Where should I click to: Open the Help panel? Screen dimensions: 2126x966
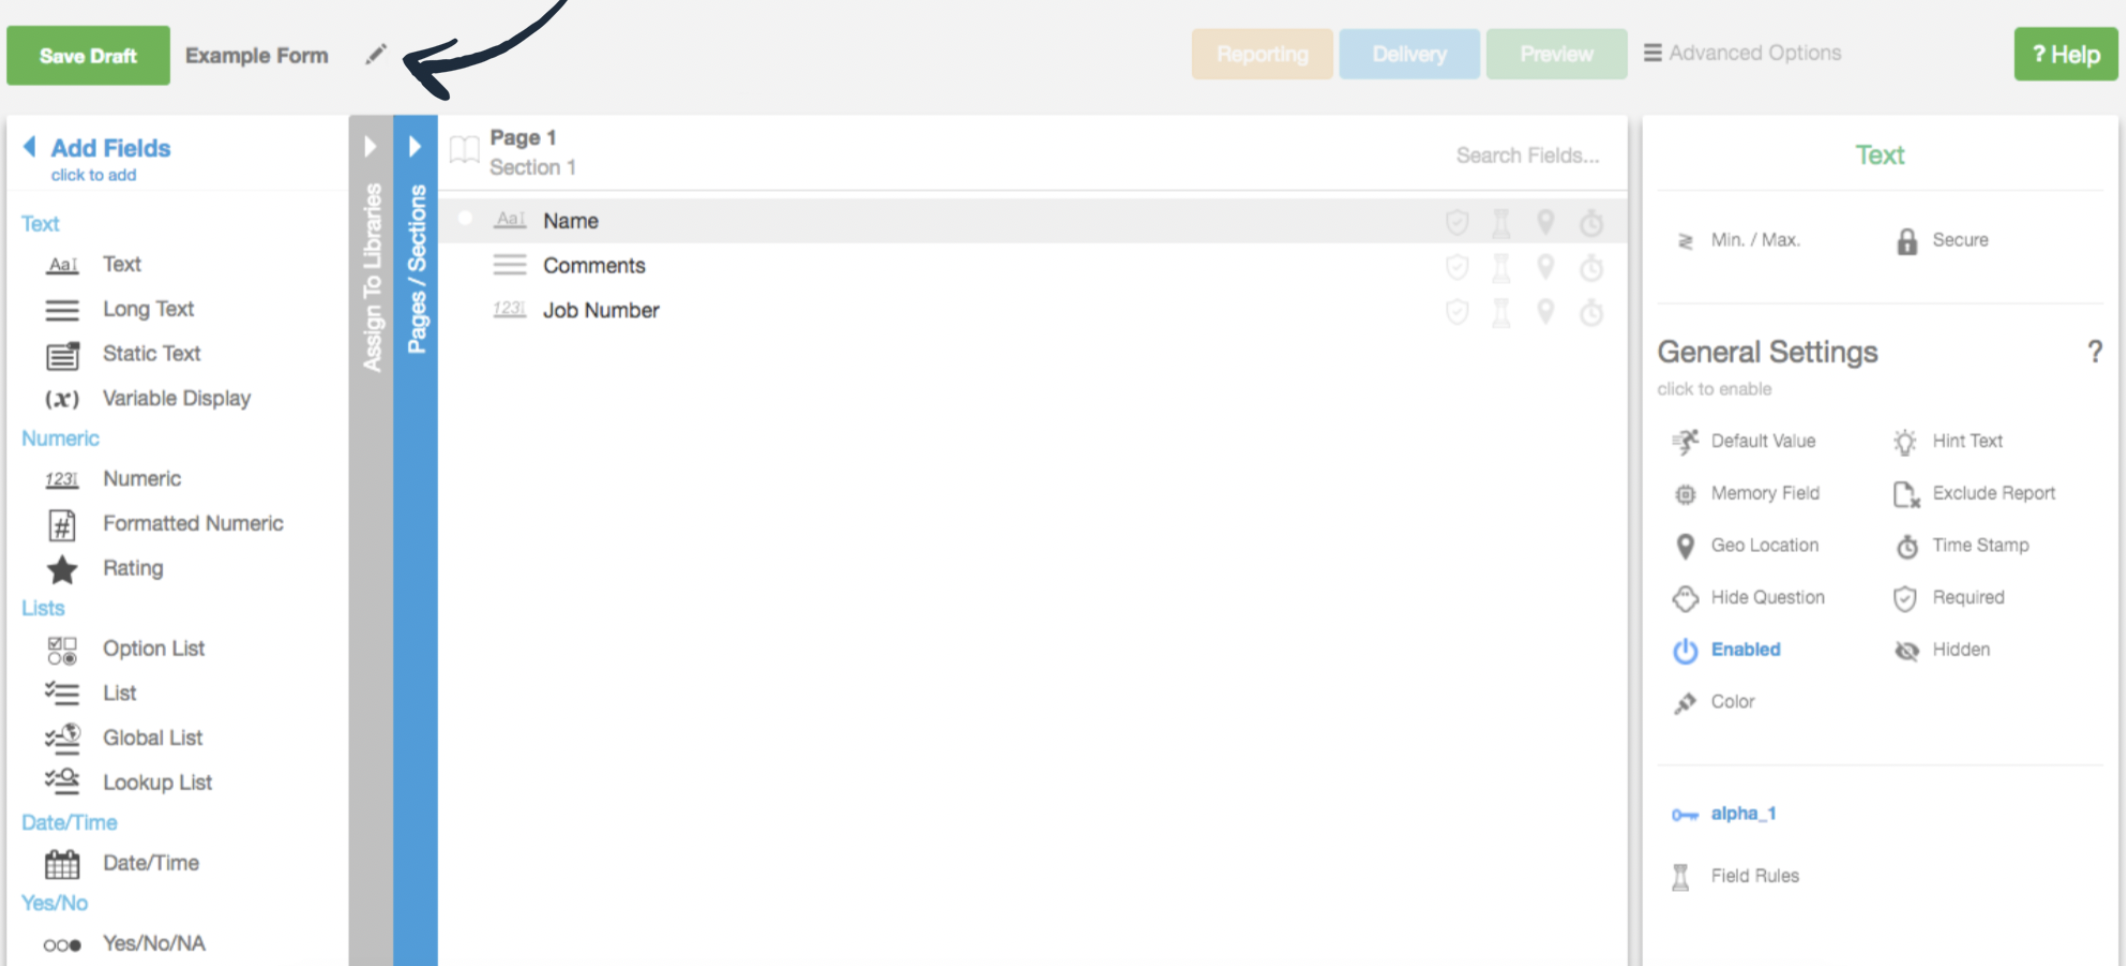click(x=2065, y=55)
